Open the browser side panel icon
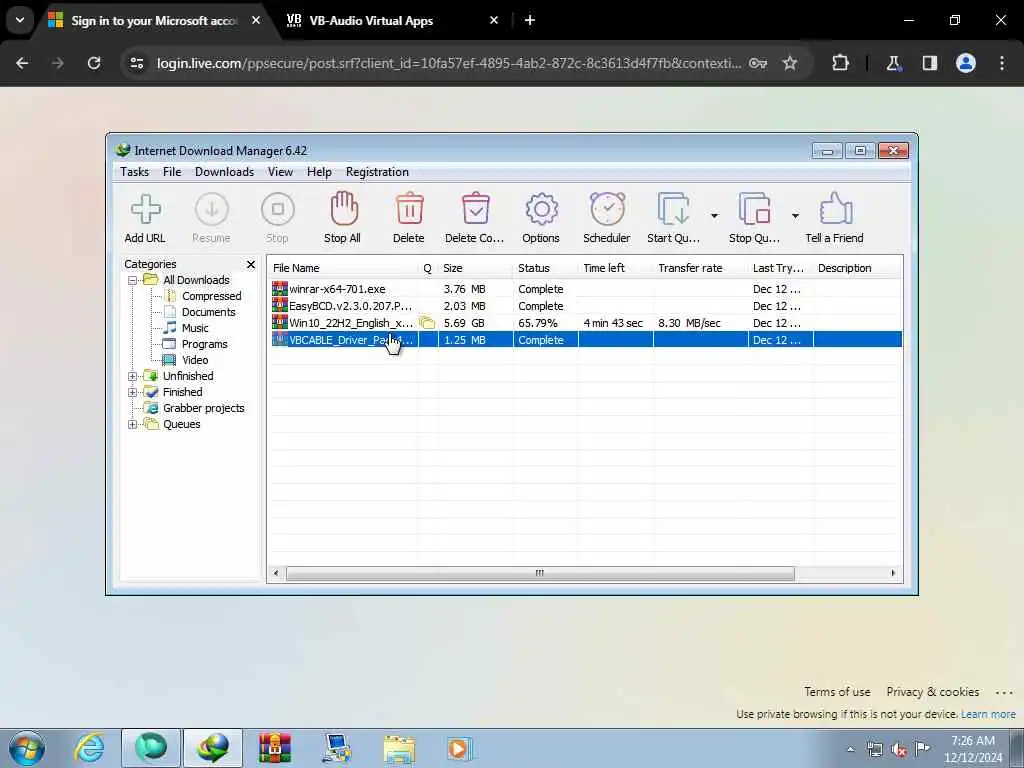The width and height of the screenshot is (1024, 768). coord(930,63)
